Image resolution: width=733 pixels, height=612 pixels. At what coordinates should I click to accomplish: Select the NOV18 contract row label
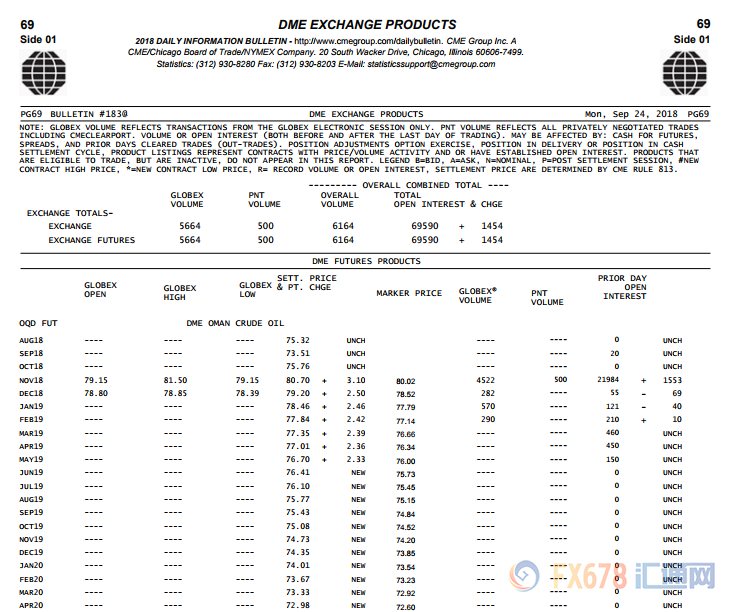[x=32, y=381]
